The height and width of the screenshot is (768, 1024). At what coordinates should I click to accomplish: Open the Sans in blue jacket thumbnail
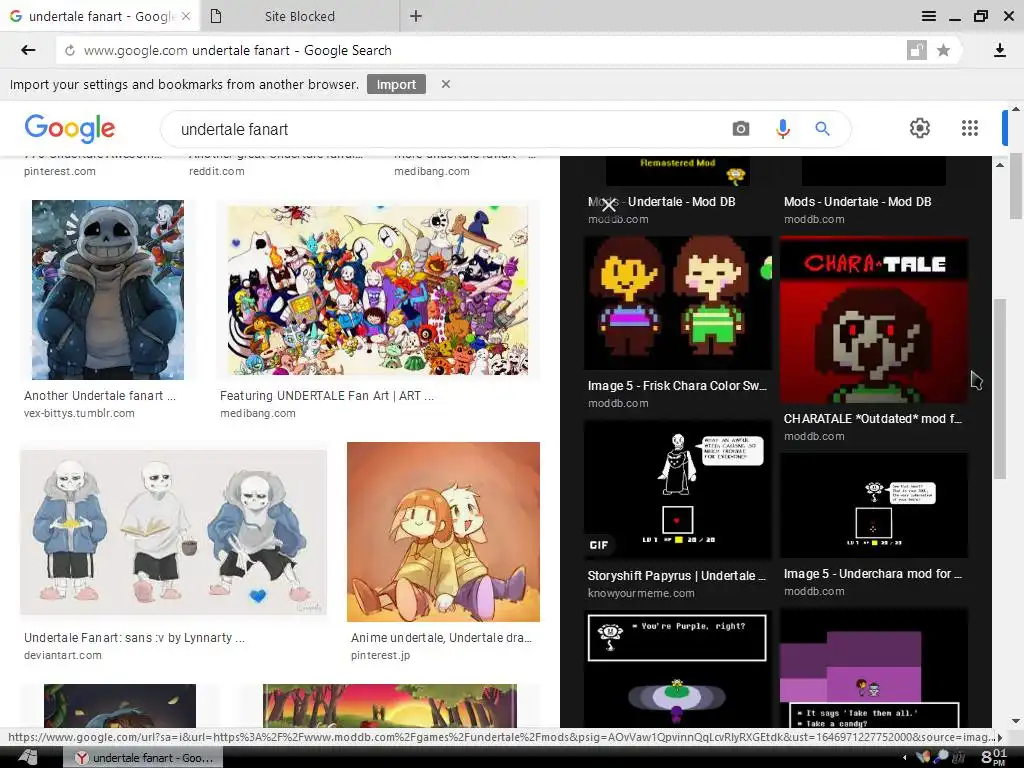coord(108,289)
